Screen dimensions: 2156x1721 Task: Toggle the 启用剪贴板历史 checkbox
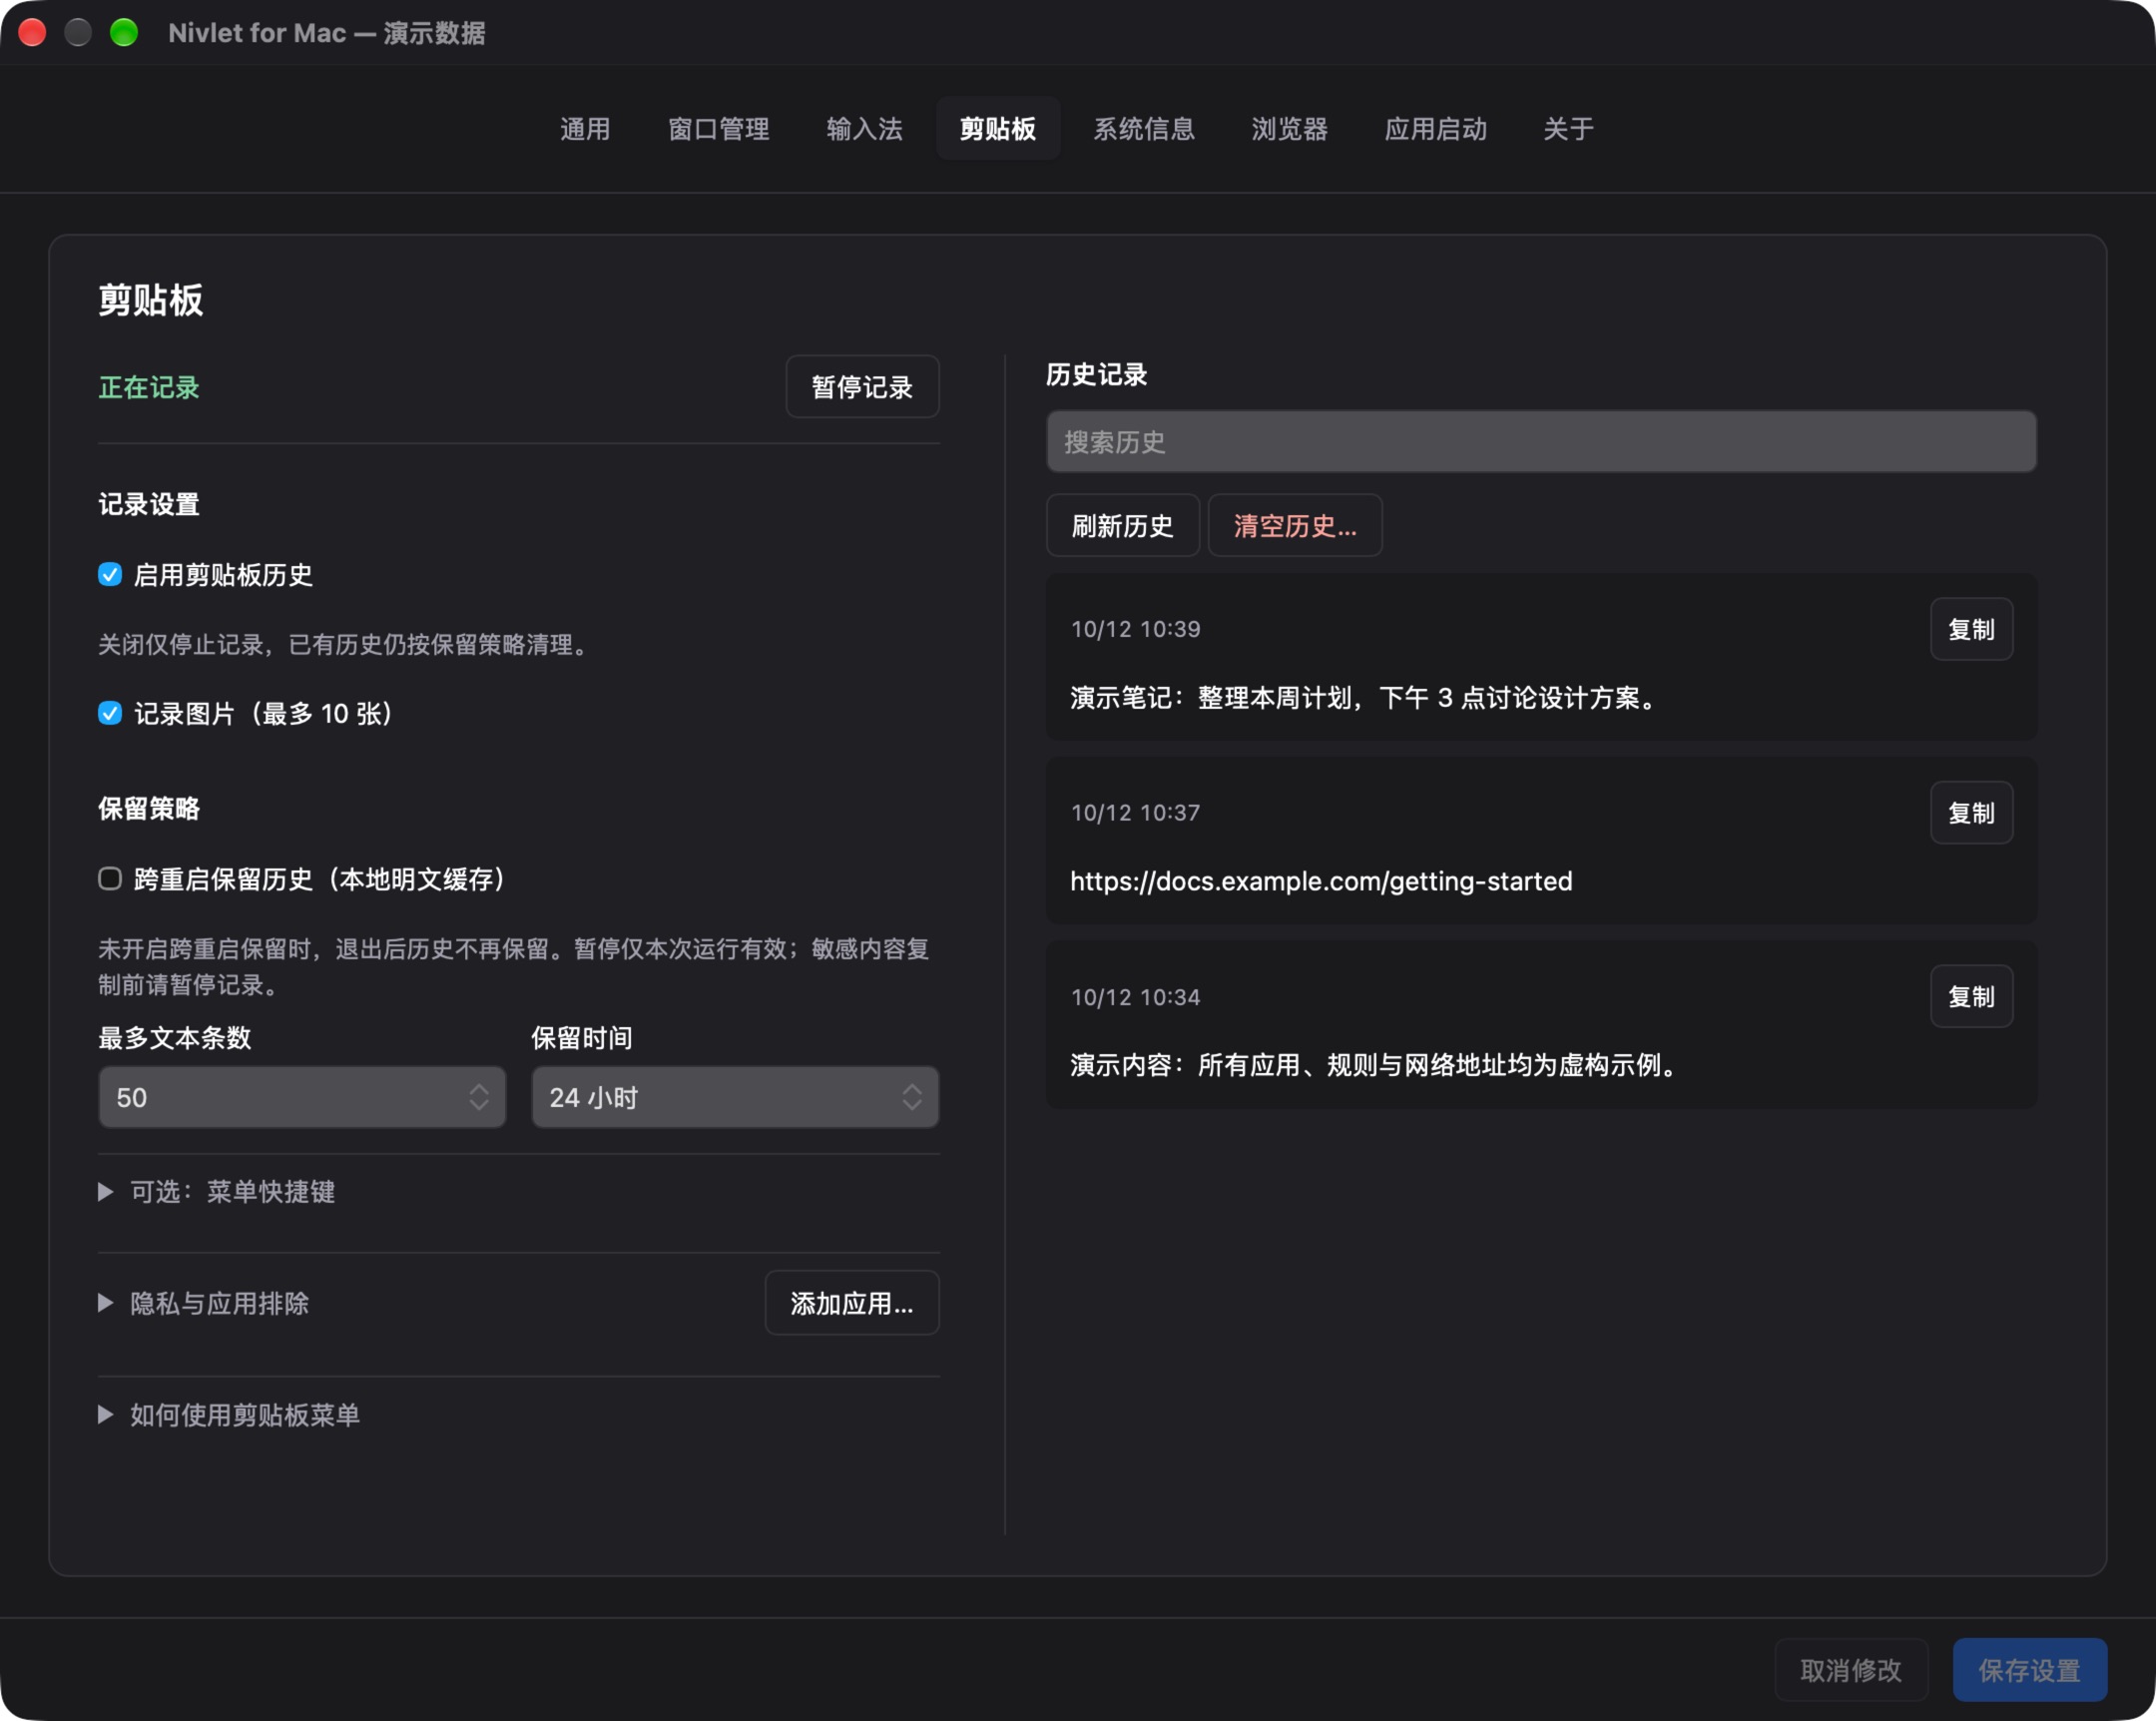coord(110,575)
